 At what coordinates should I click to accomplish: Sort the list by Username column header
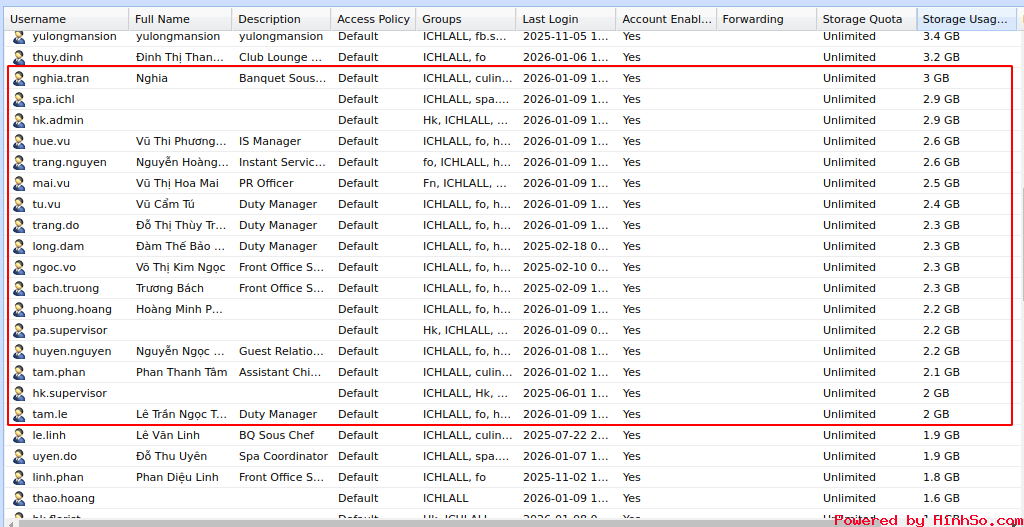(64, 19)
